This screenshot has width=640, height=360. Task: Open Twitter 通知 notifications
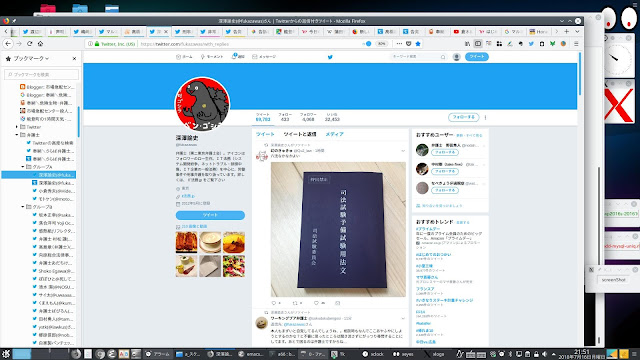[x=238, y=57]
